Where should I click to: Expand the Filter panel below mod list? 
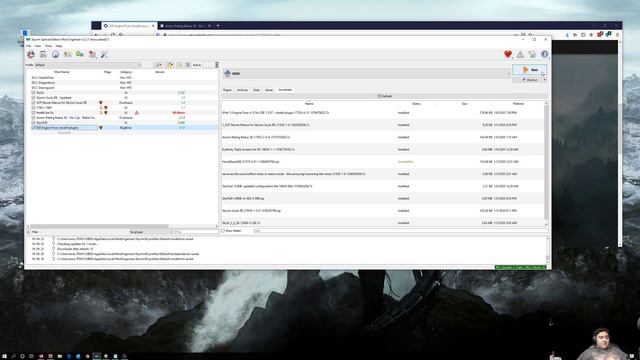[x=29, y=232]
